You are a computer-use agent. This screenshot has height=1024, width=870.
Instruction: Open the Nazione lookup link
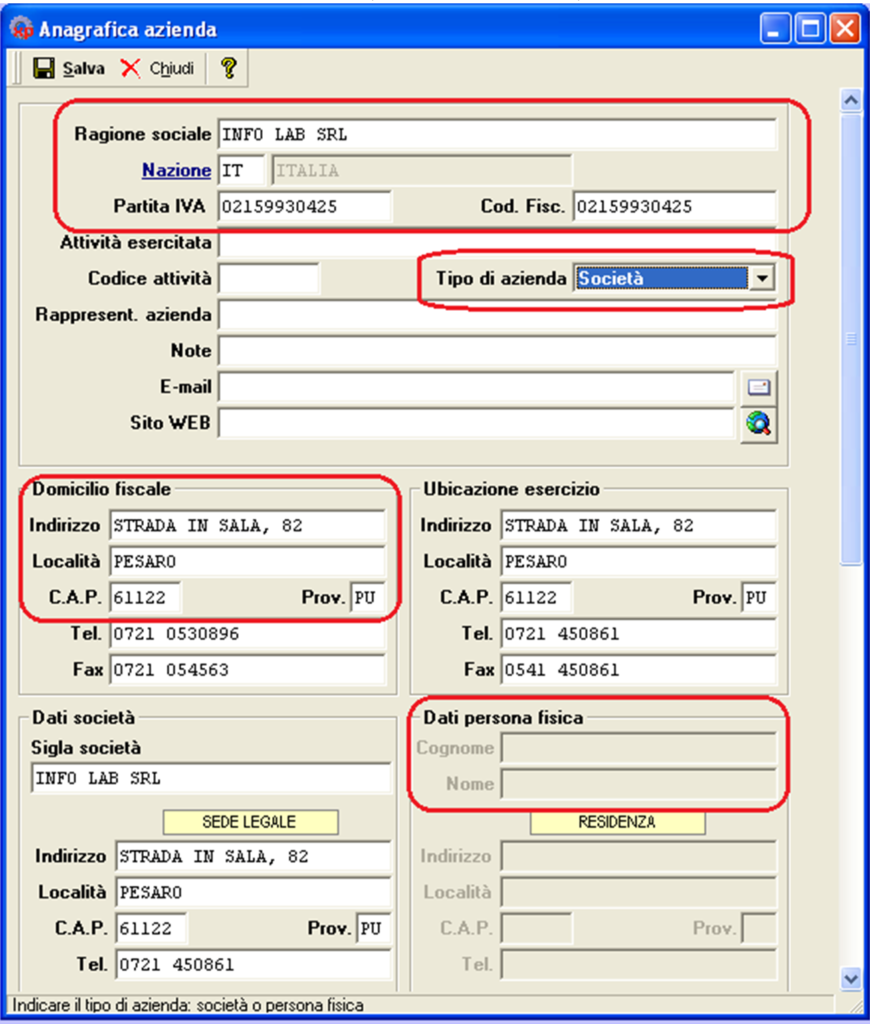coord(176,170)
